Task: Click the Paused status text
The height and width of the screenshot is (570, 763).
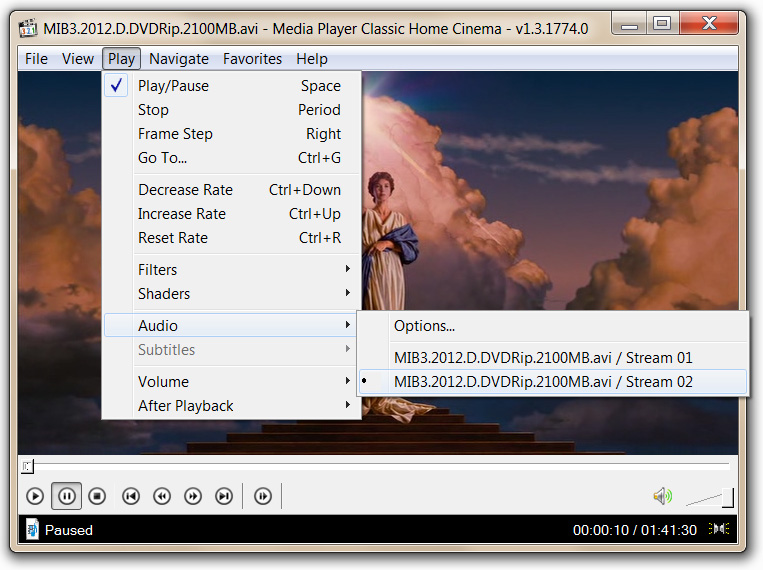Action: [x=69, y=530]
